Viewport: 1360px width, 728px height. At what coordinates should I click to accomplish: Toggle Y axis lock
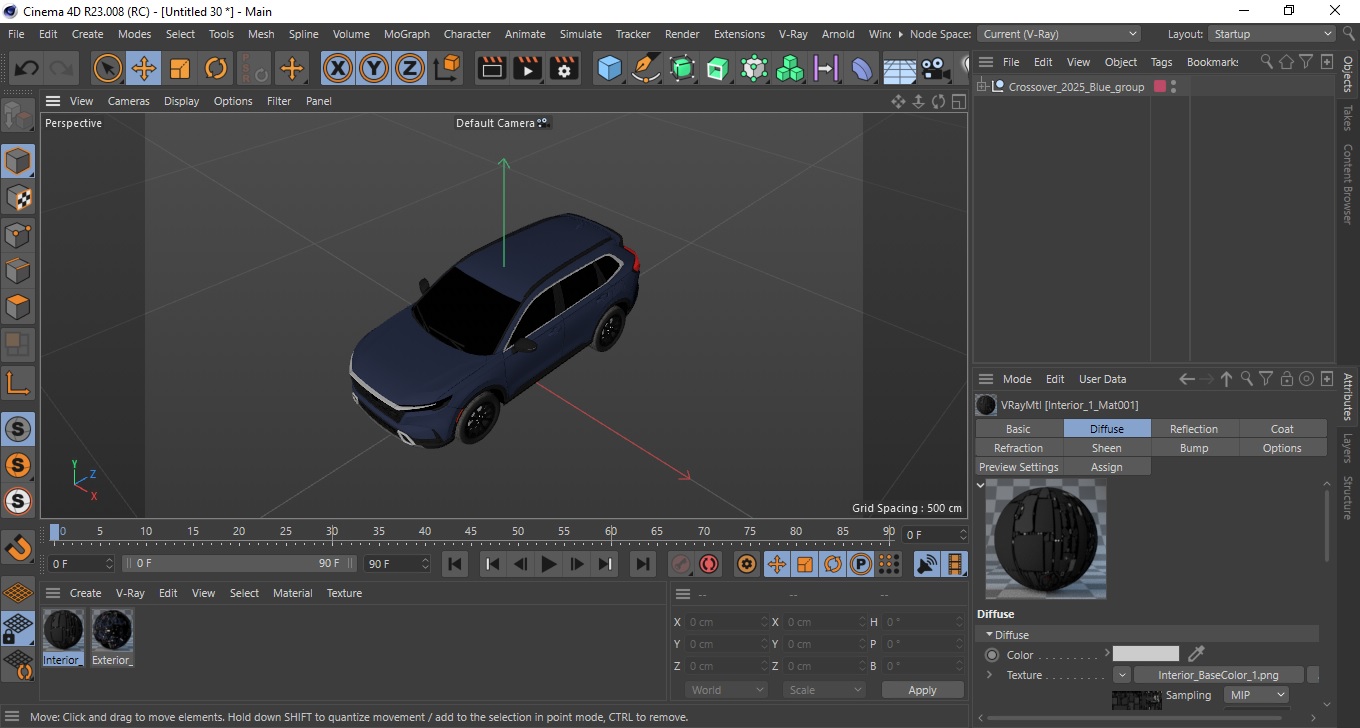[x=374, y=69]
